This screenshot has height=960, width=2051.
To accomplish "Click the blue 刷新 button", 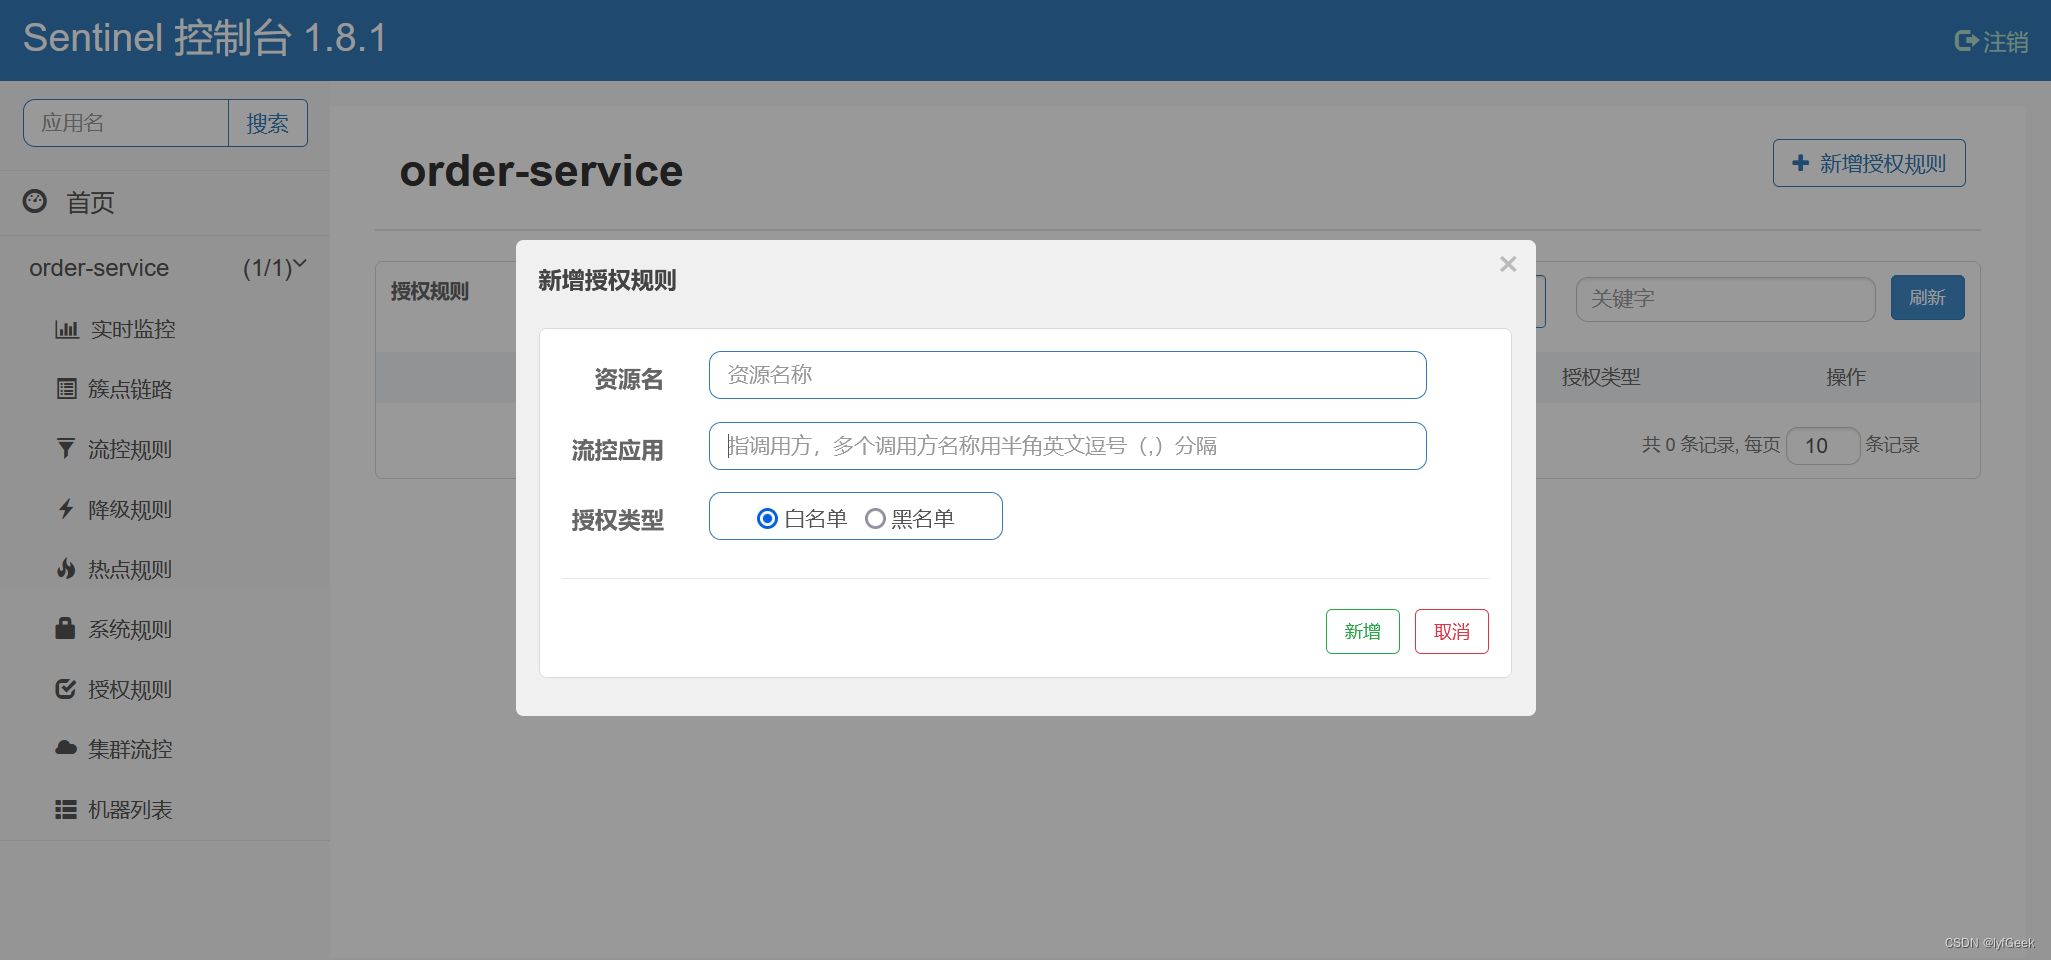I will coord(1927,297).
